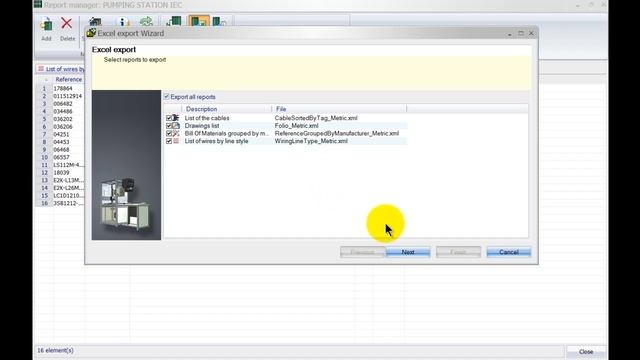
Task: Click reference 178864 in row 1
Action: tap(62, 88)
